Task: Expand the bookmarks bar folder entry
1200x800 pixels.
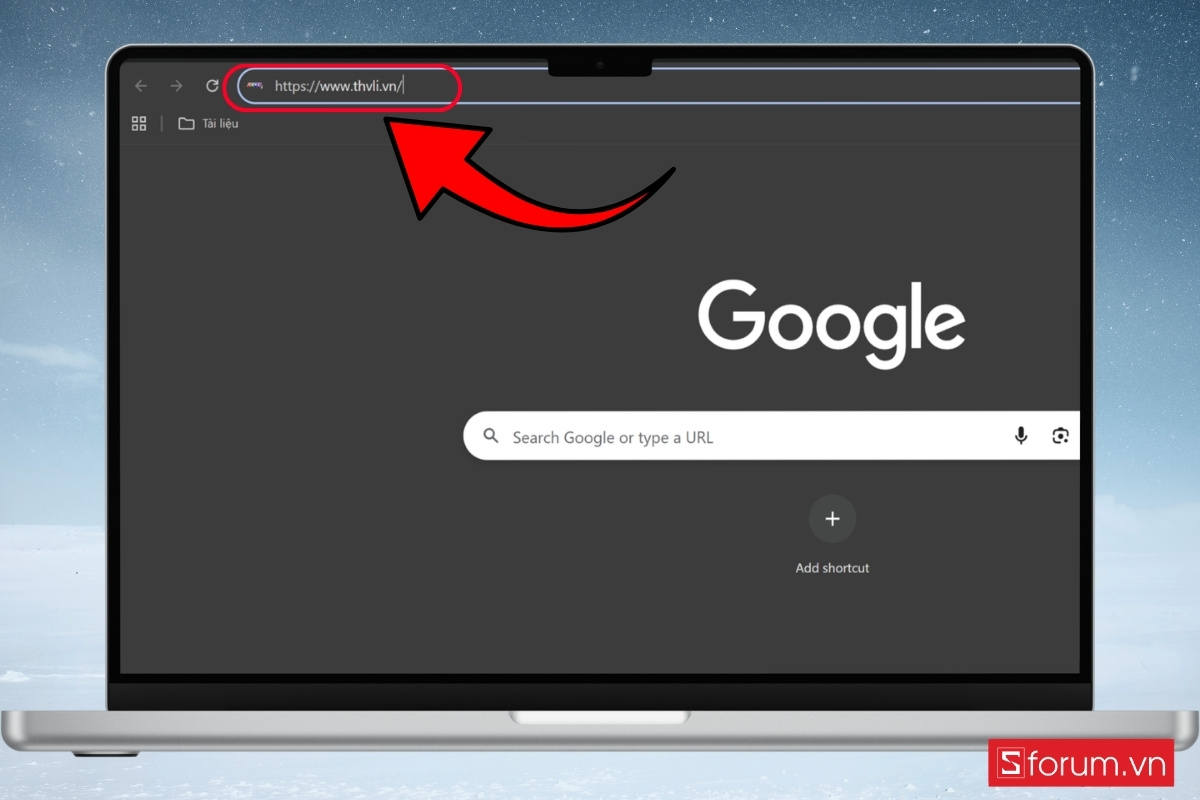Action: [207, 123]
